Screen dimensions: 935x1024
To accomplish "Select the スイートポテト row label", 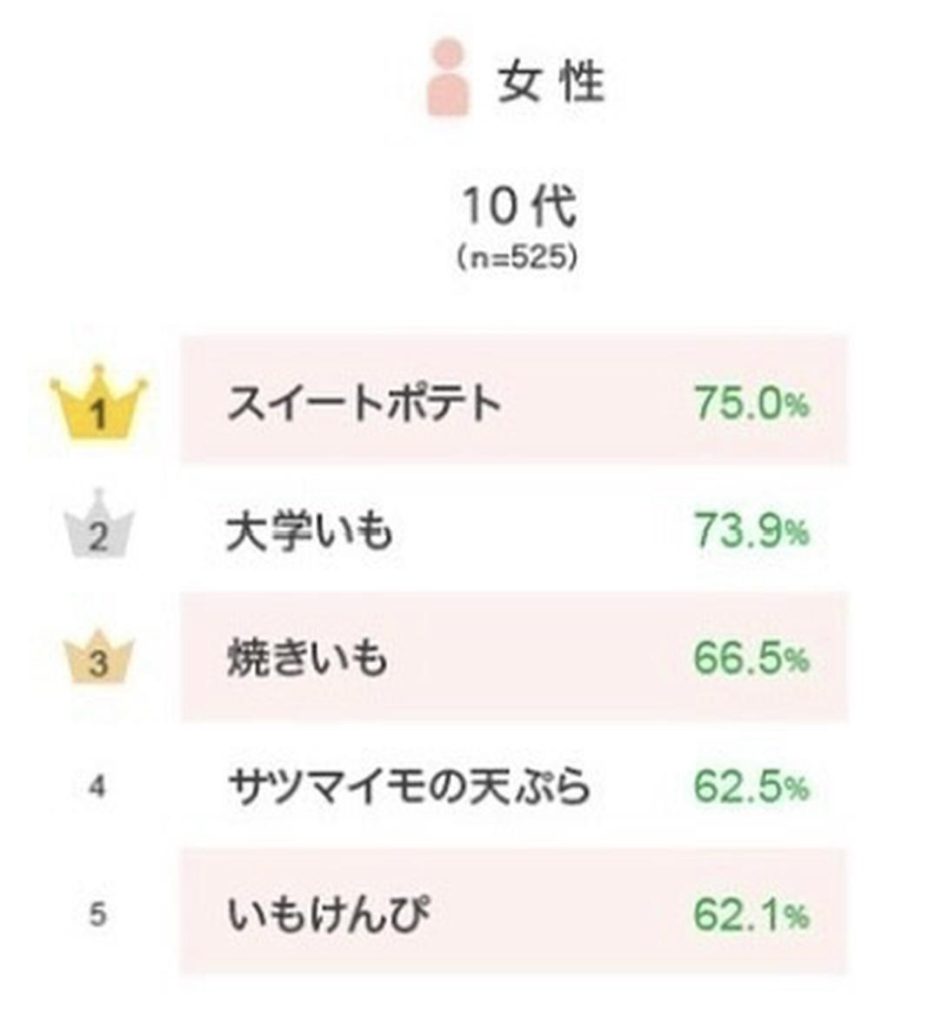I will [x=364, y=402].
